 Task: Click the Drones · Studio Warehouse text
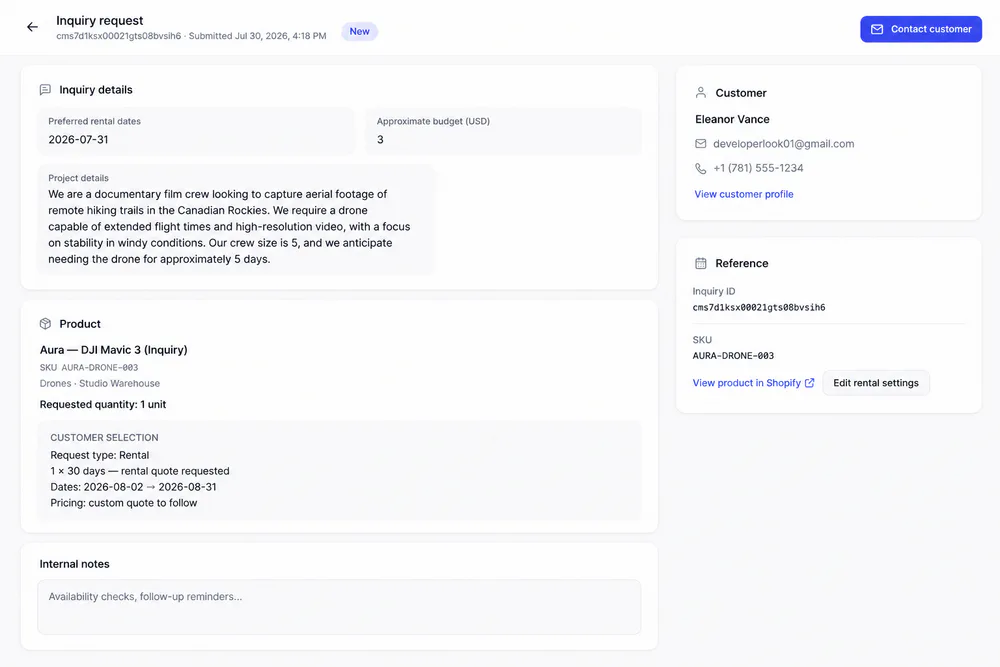click(99, 383)
